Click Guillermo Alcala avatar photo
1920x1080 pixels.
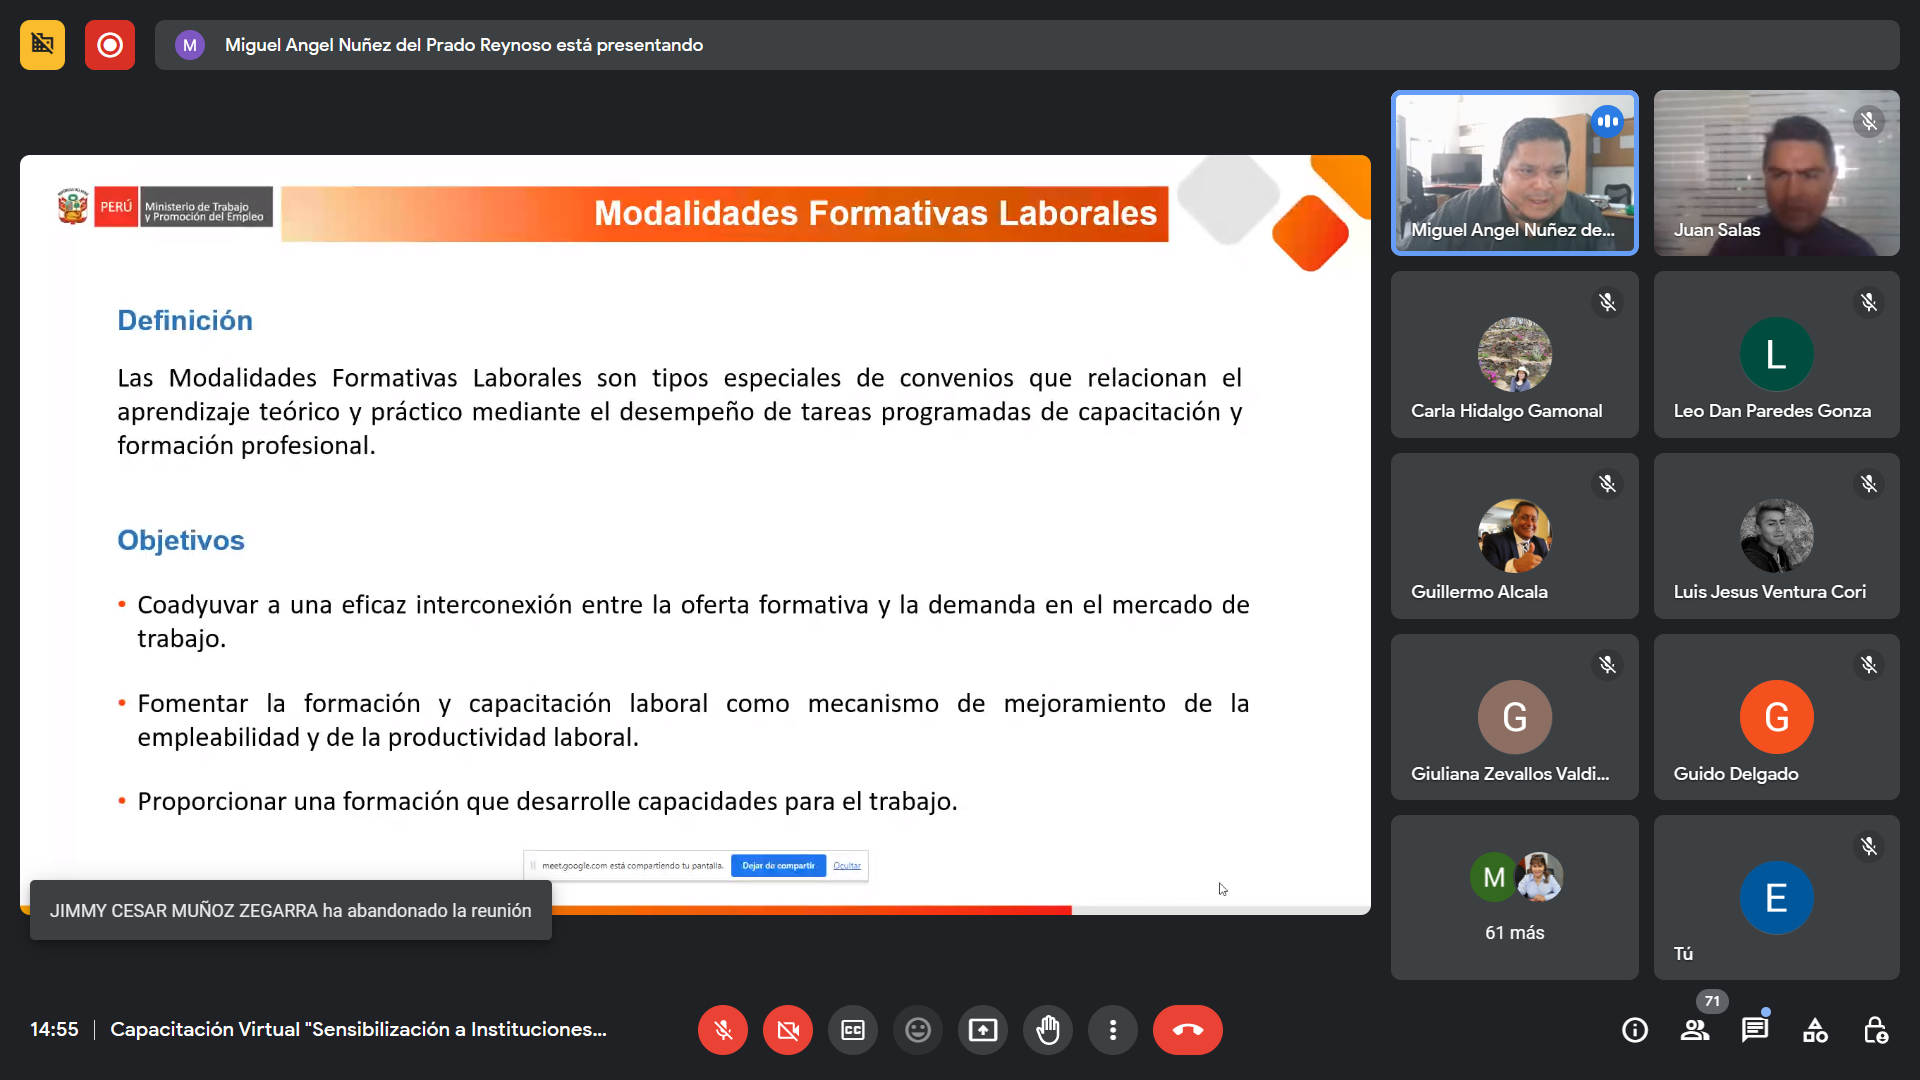[1515, 535]
